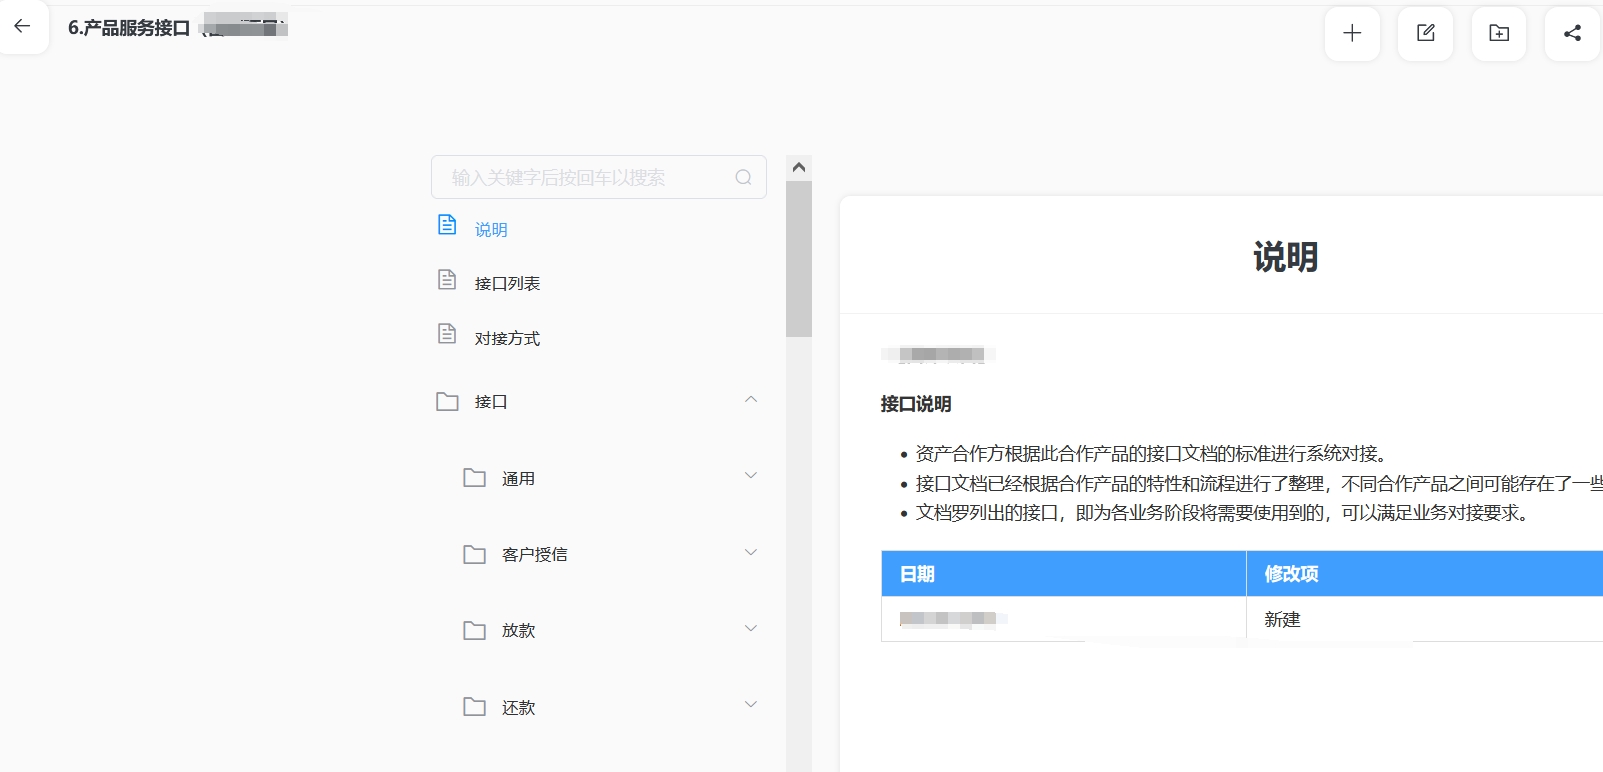Expand the 客户授信 folder chevron
Screen dimensions: 1603x772
(x=751, y=552)
